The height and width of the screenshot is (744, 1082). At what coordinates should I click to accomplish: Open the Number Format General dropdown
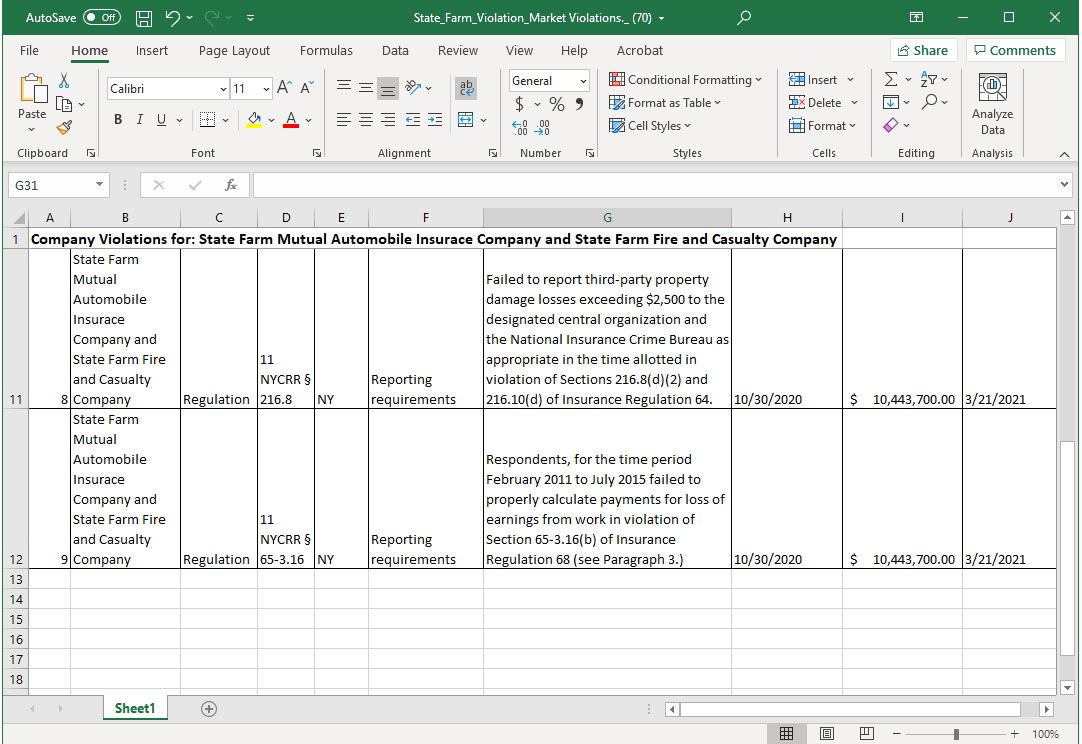click(583, 81)
